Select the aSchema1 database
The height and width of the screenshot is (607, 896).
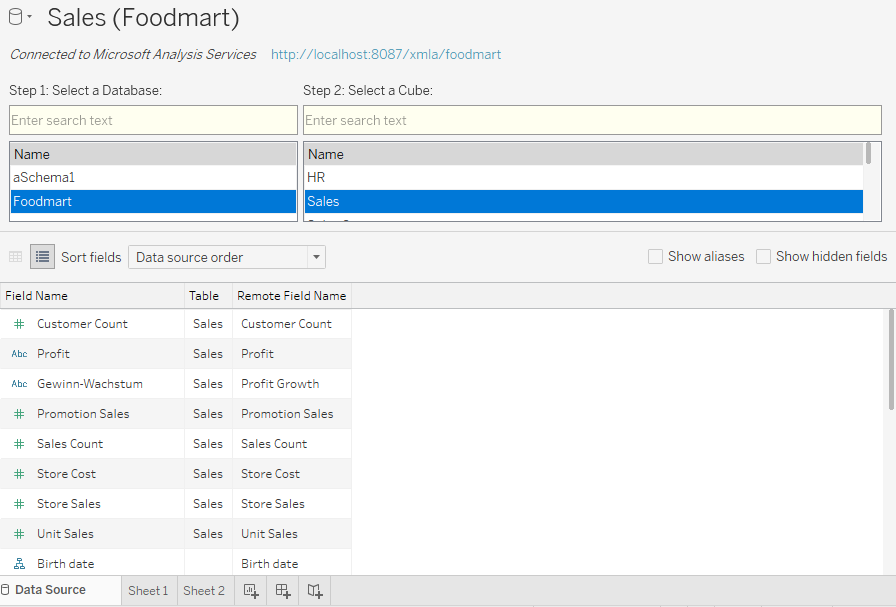(x=153, y=178)
